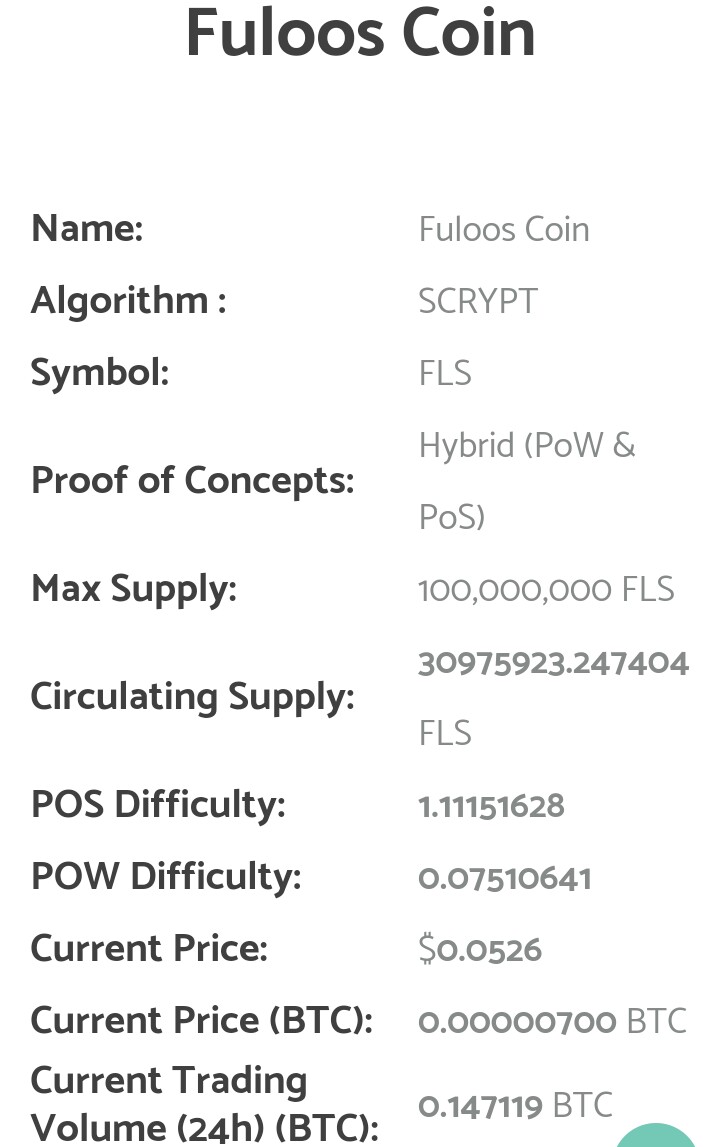This screenshot has width=720, height=1147.
Task: Click the SCRYPT algorithm value
Action: 478,301
